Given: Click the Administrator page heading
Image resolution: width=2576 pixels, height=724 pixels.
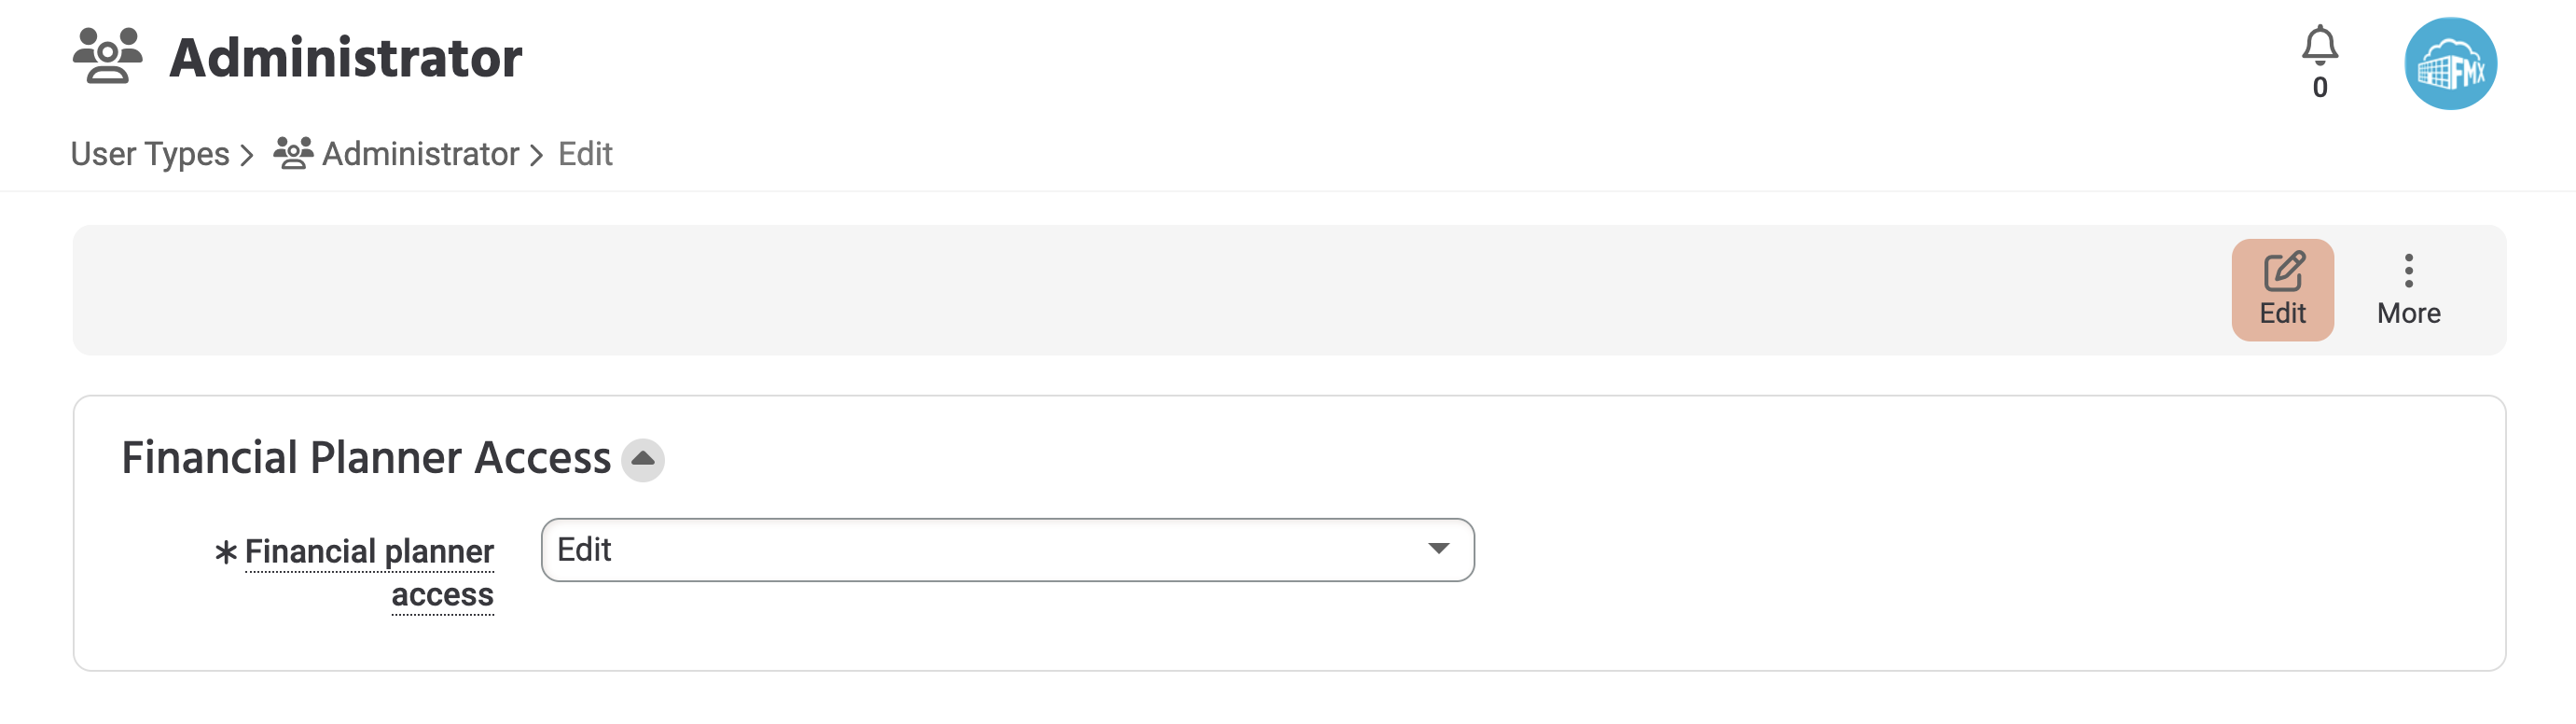Looking at the screenshot, I should click(x=345, y=58).
